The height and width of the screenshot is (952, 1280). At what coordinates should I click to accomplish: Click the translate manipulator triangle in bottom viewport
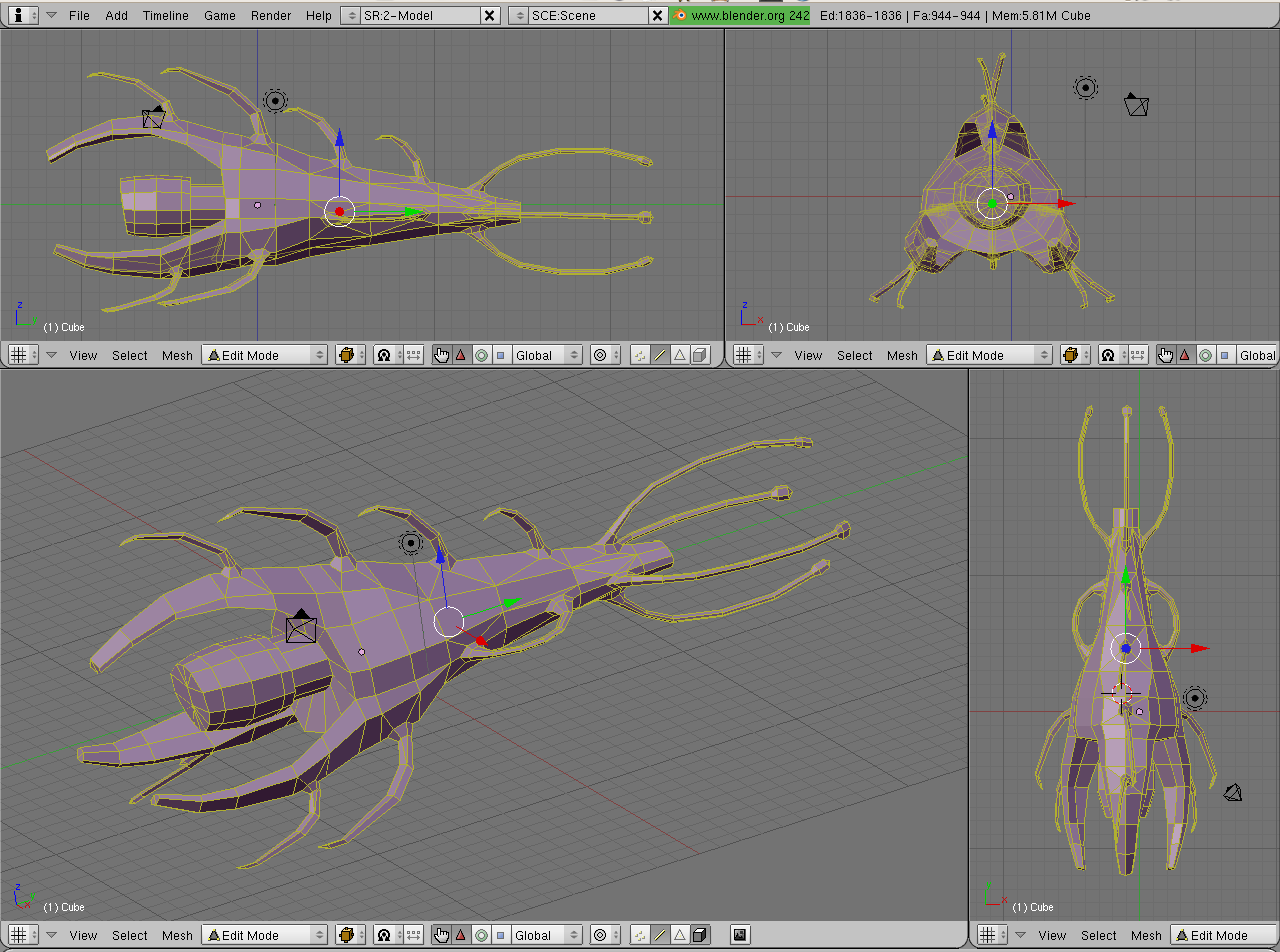[461, 935]
